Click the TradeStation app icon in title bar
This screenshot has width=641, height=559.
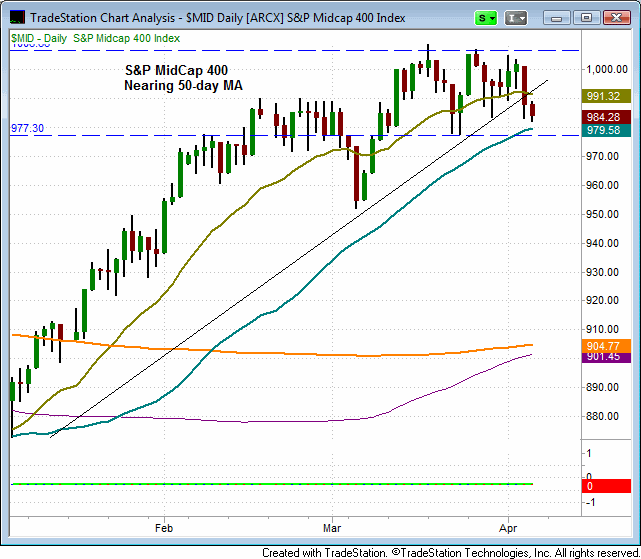tap(15, 18)
